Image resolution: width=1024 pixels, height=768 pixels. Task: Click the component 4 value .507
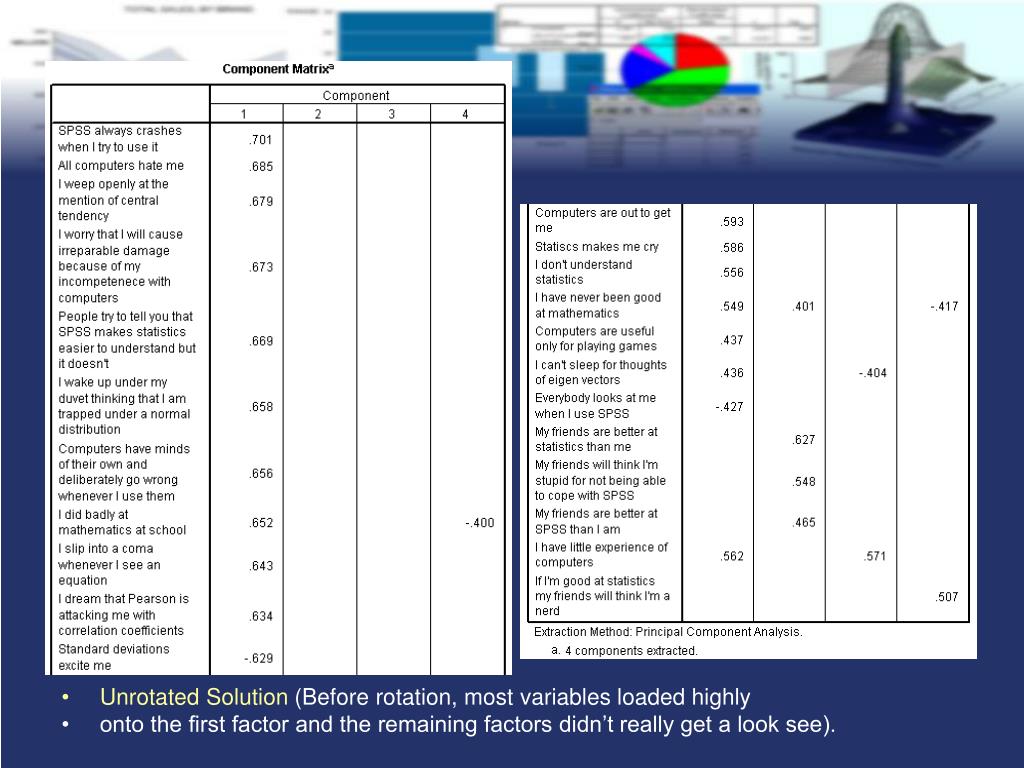click(x=946, y=597)
